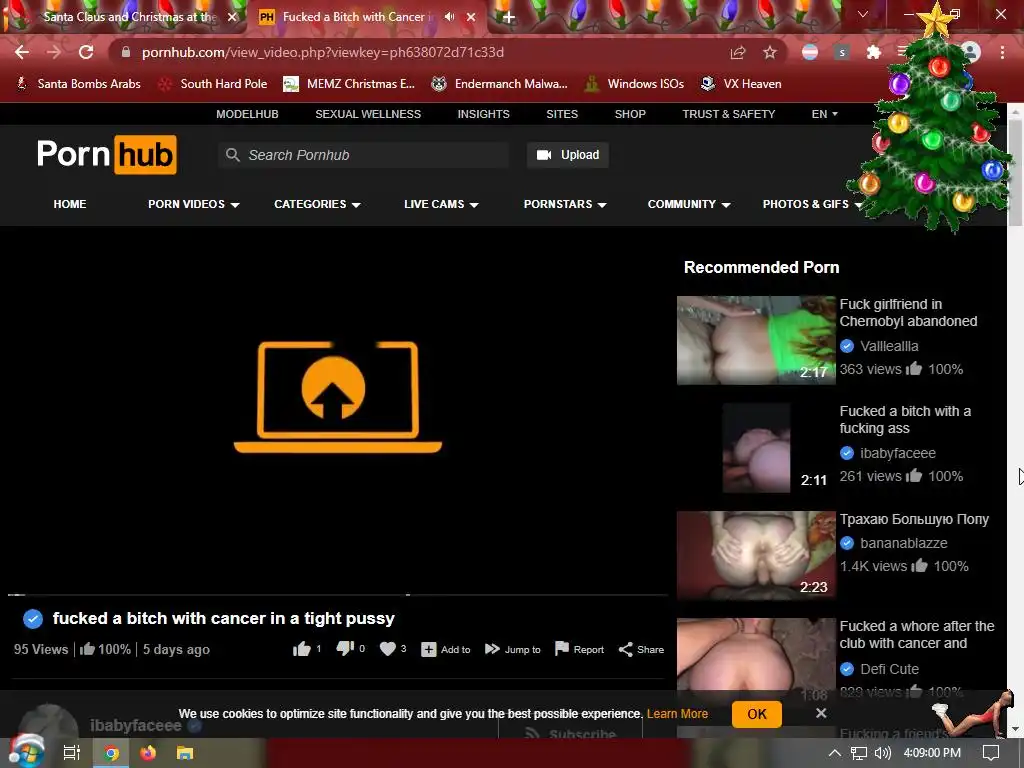Click the share page icon in address bar
The height and width of the screenshot is (768, 1024).
[738, 52]
